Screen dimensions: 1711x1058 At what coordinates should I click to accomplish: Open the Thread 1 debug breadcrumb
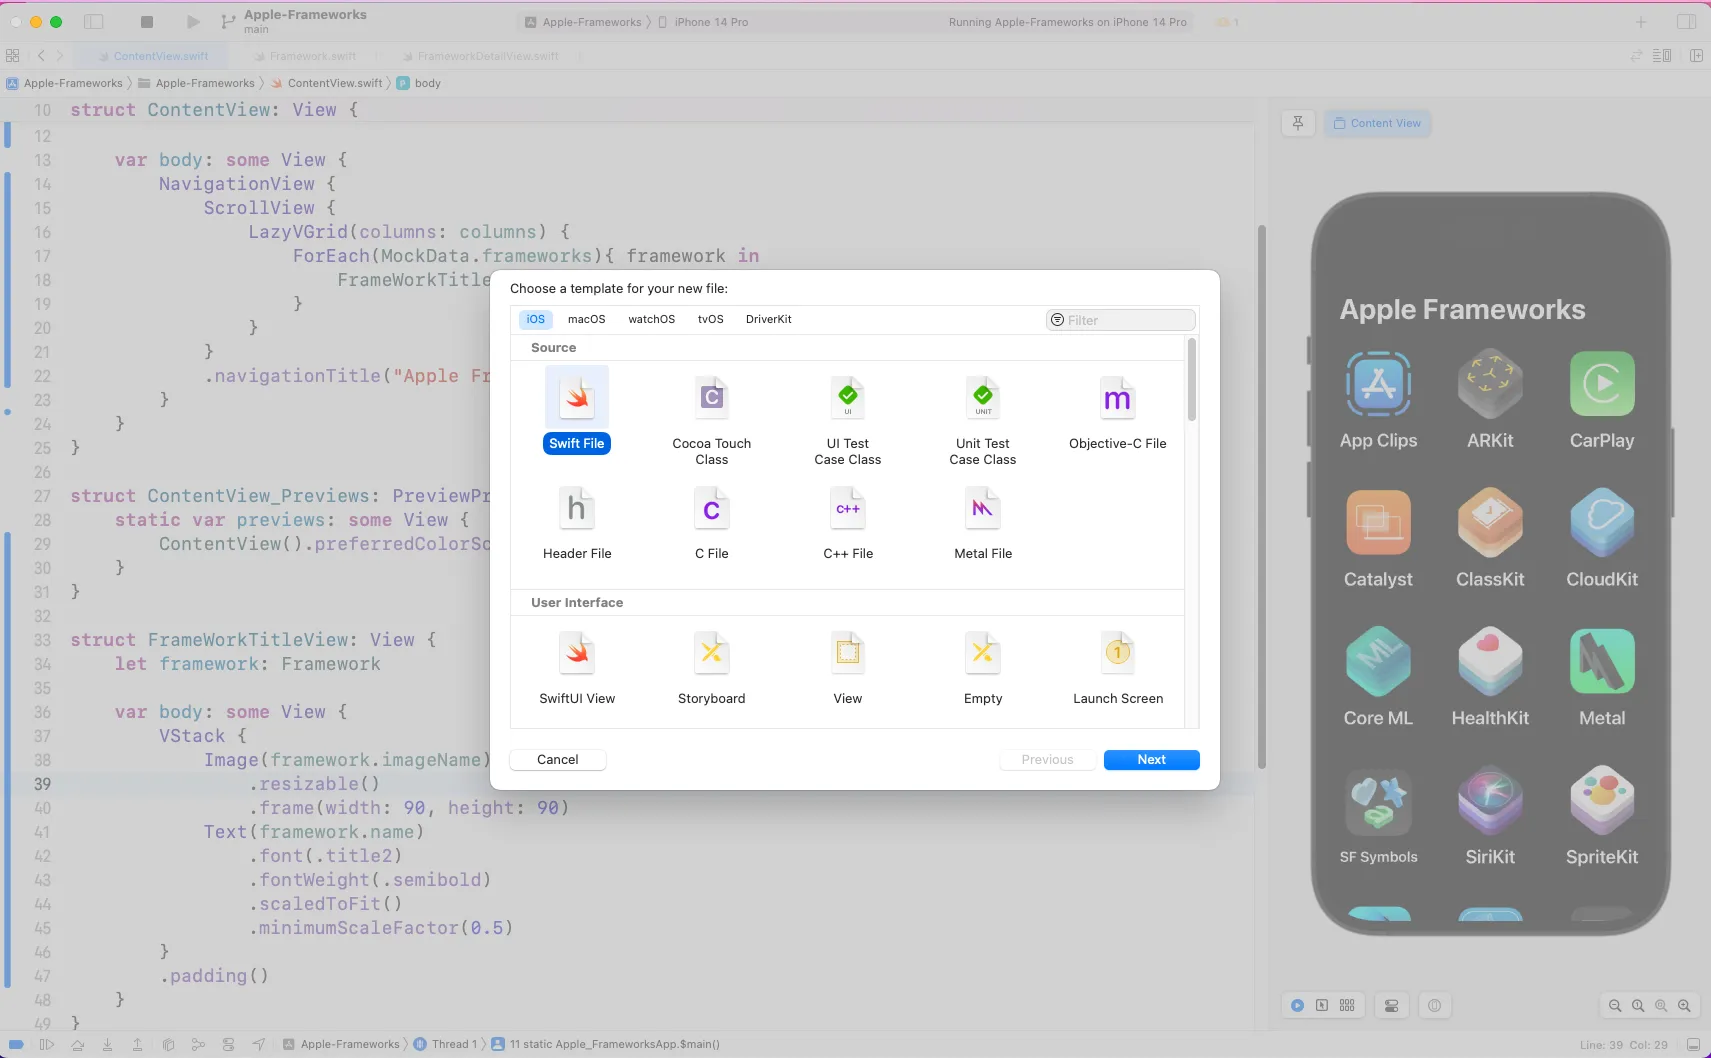(446, 1044)
